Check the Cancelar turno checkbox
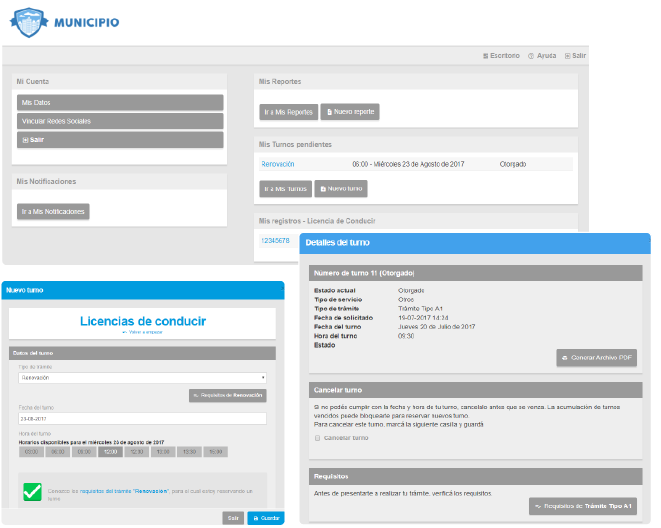The height and width of the screenshot is (528, 661). pos(318,438)
